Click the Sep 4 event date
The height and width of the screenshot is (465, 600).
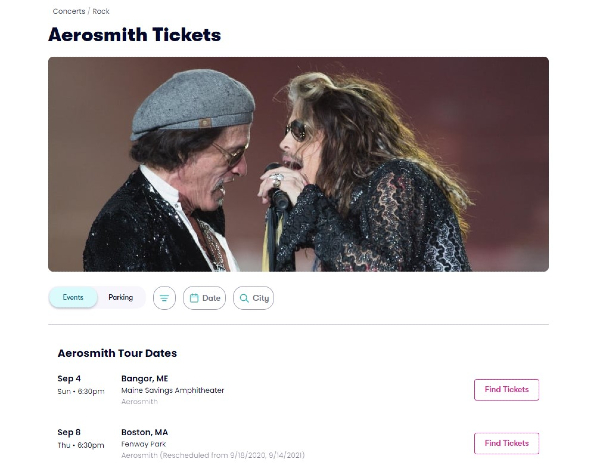tap(69, 379)
